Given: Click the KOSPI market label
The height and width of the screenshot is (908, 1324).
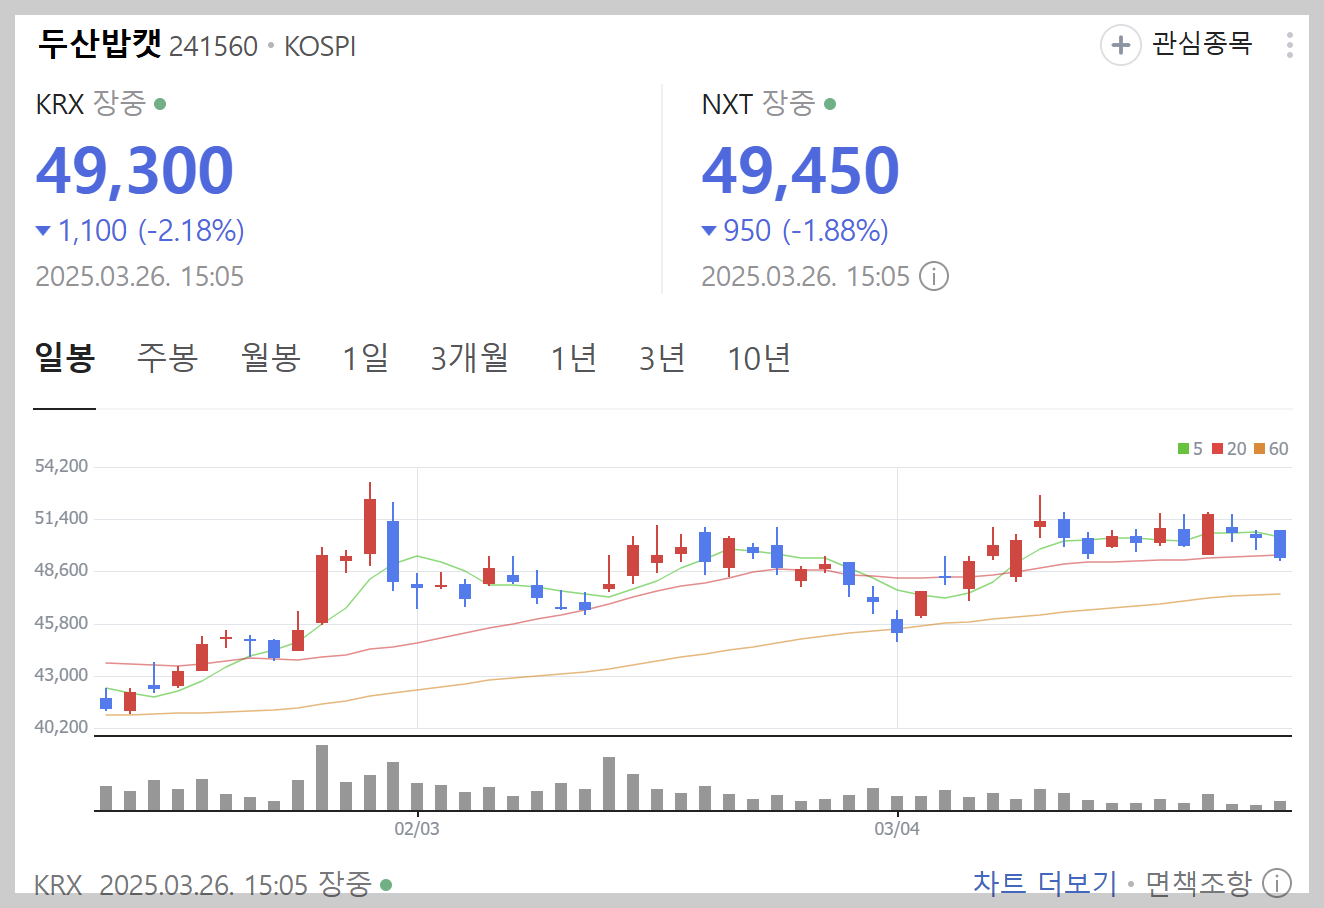Looking at the screenshot, I should coord(320,46).
